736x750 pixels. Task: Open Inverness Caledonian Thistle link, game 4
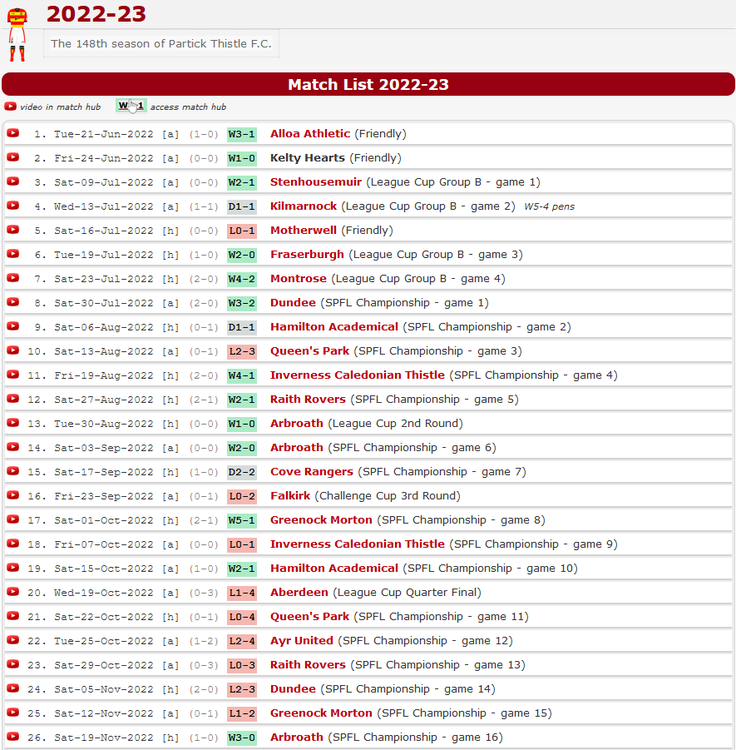point(357,375)
